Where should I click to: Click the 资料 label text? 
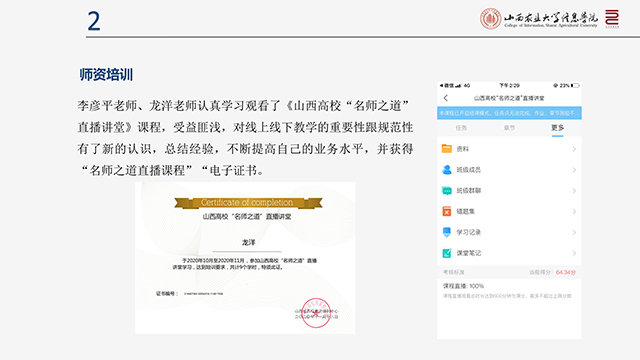tap(462, 149)
